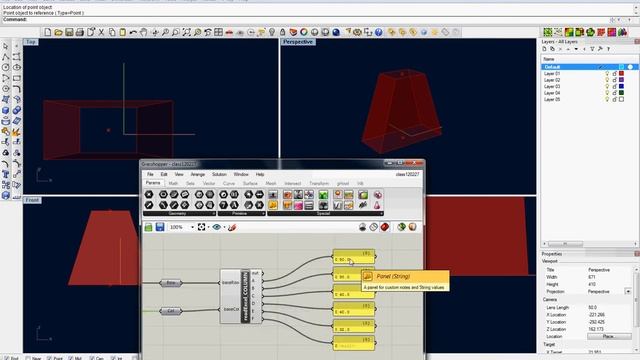Open Grasshopper Solution menu
The height and width of the screenshot is (360, 640).
click(x=219, y=174)
